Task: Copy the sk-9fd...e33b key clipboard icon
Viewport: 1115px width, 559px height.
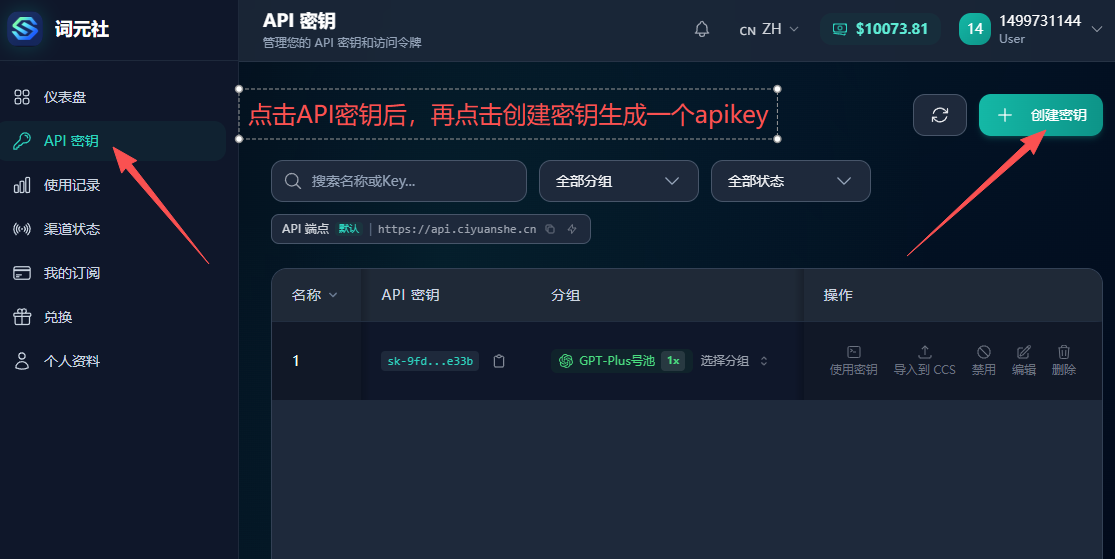Action: (499, 361)
